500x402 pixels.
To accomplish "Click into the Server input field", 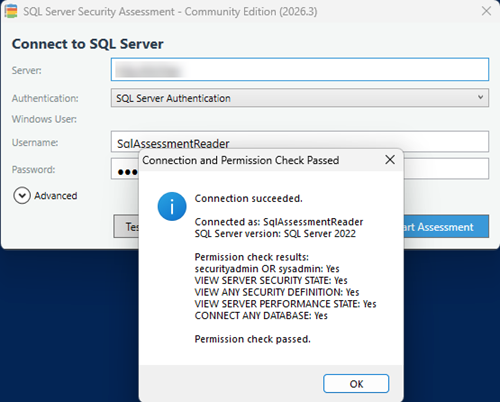I will (300, 70).
